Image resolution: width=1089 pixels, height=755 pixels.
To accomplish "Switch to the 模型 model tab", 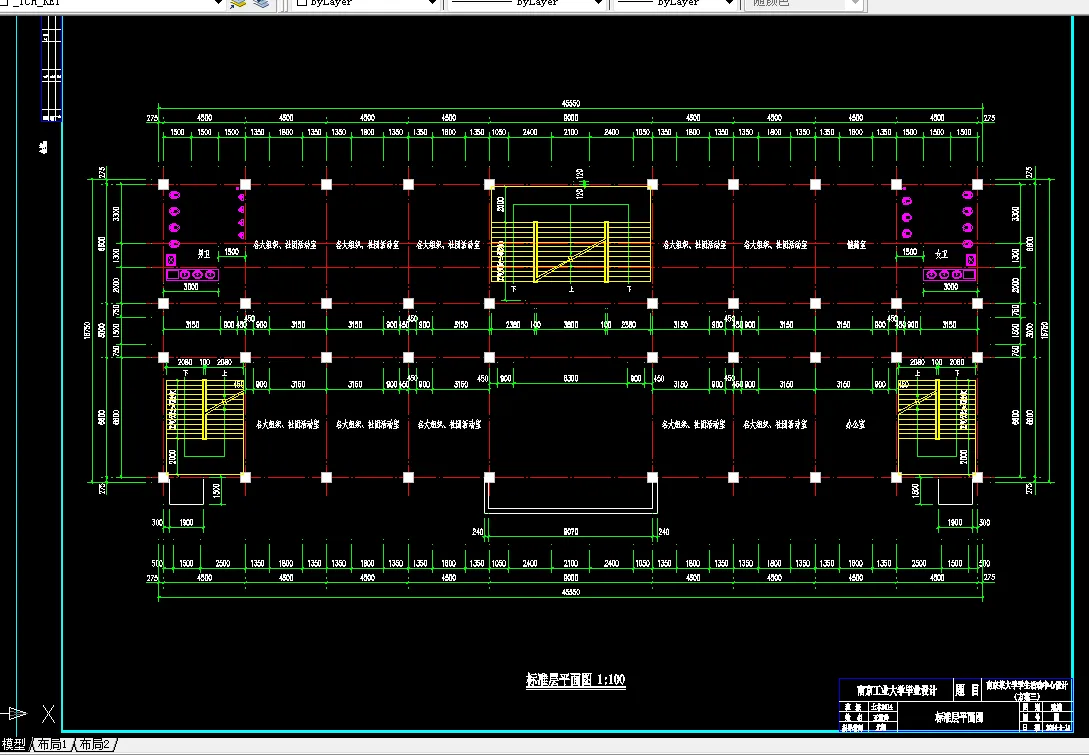I will click(14, 745).
